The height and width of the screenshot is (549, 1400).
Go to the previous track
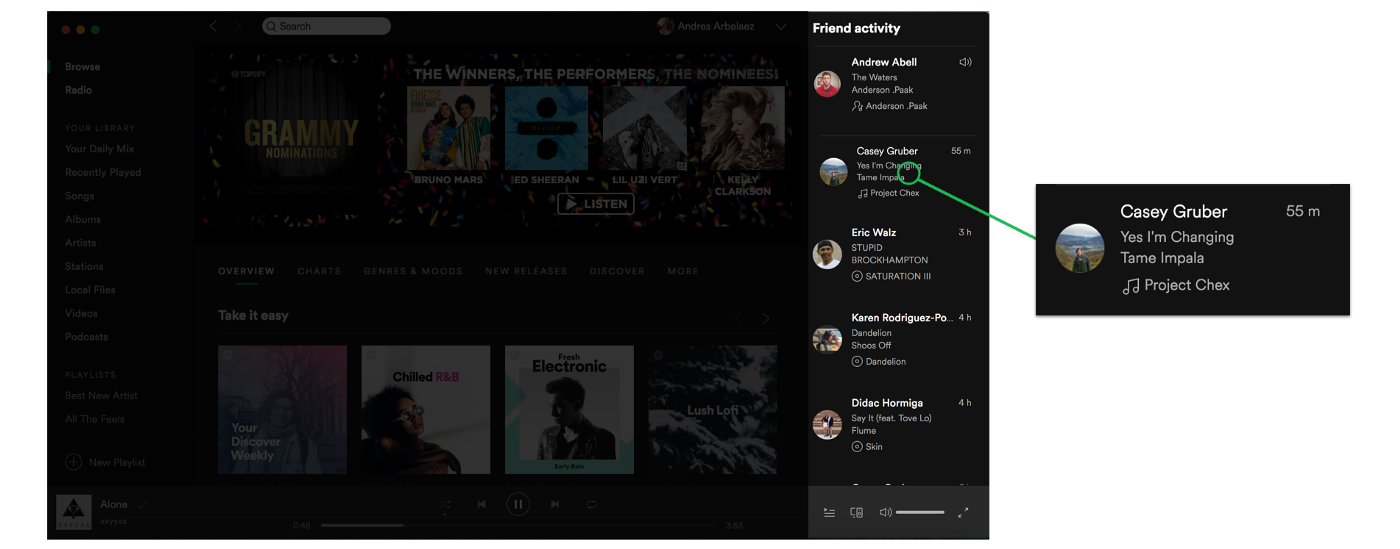(x=481, y=505)
